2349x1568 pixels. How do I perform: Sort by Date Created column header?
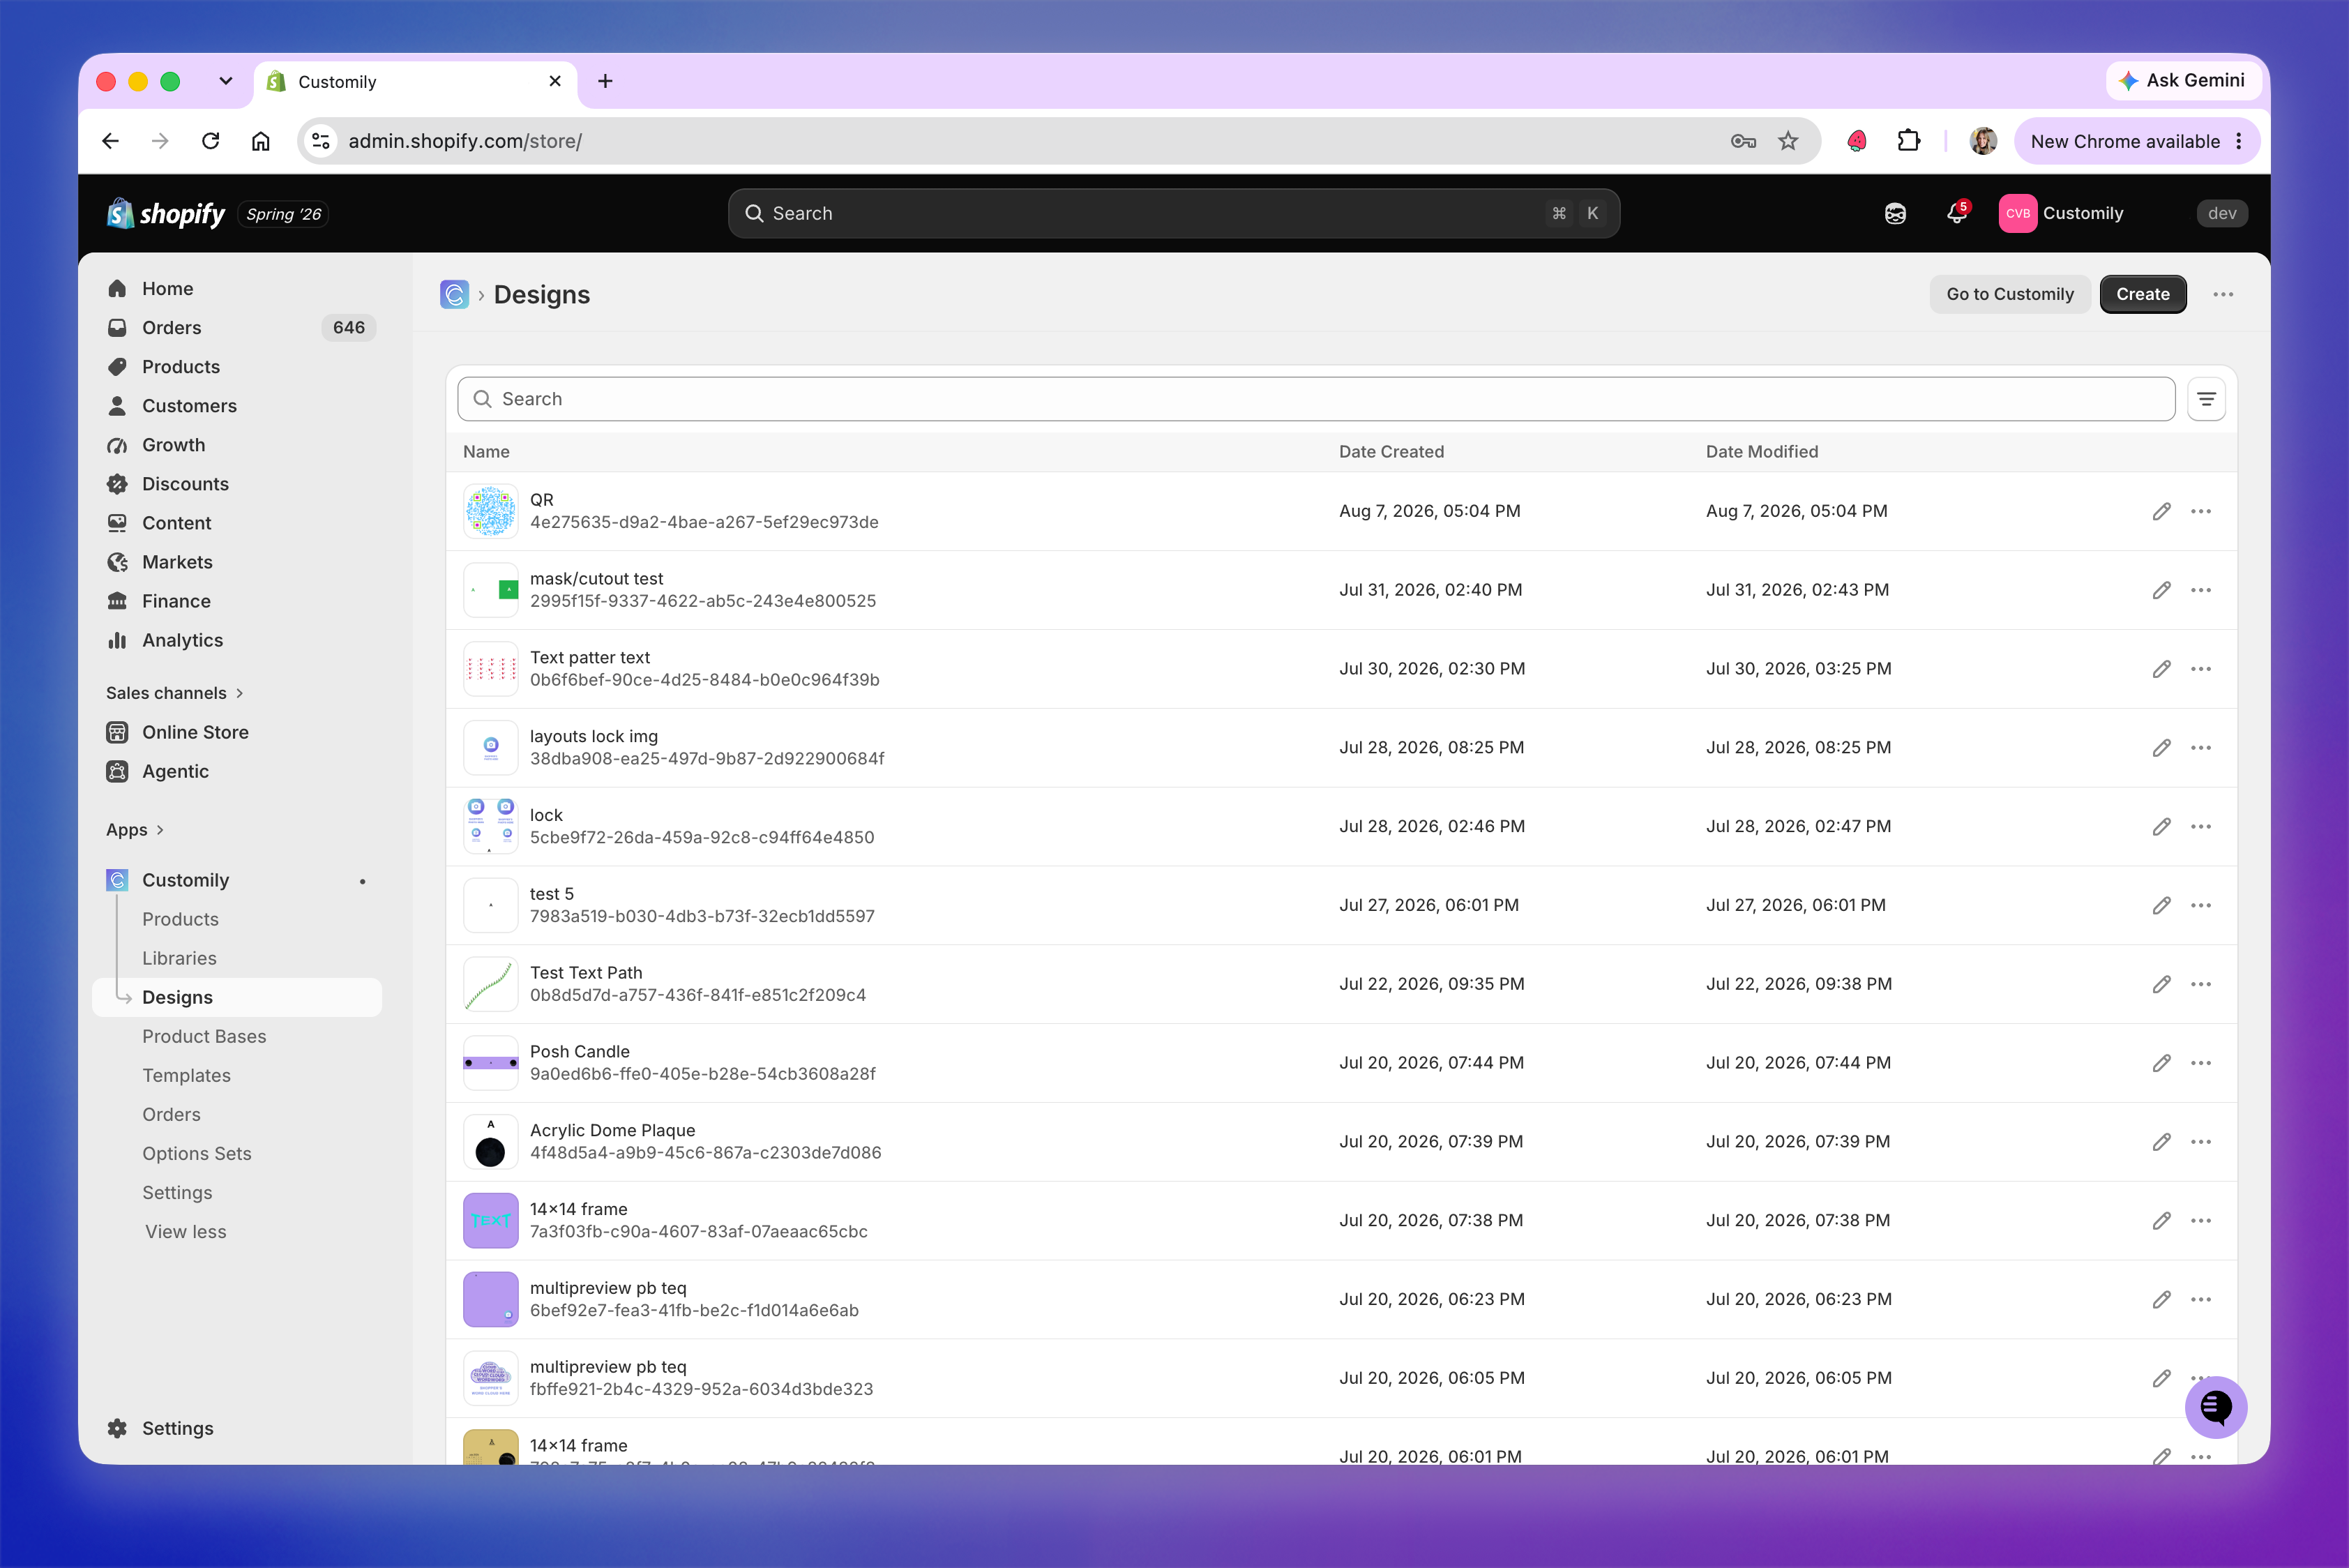click(1391, 452)
